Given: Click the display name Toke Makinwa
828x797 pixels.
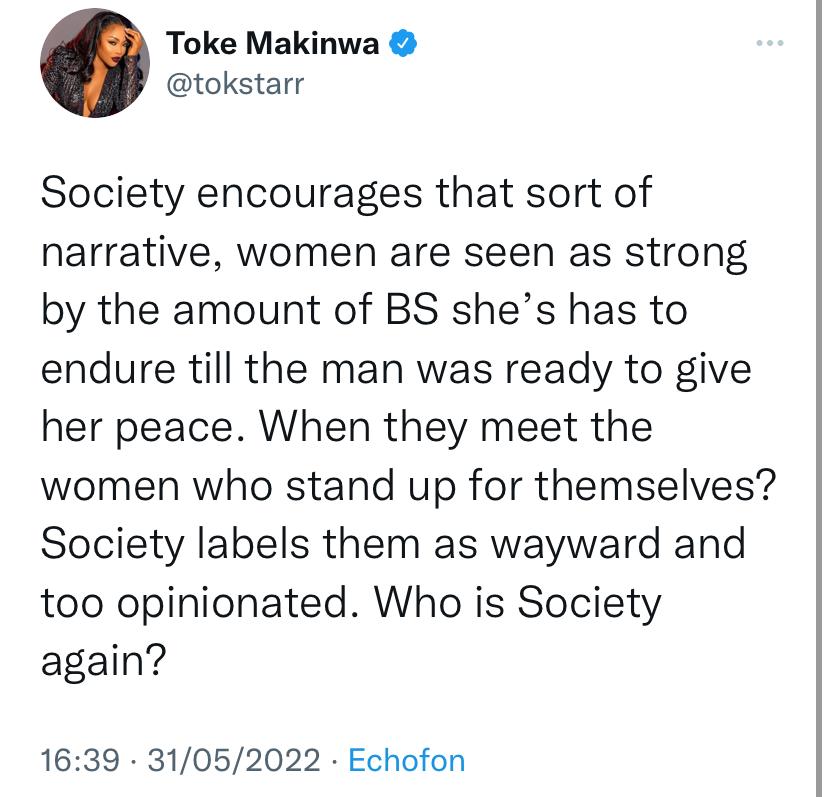Looking at the screenshot, I should coord(272,43).
